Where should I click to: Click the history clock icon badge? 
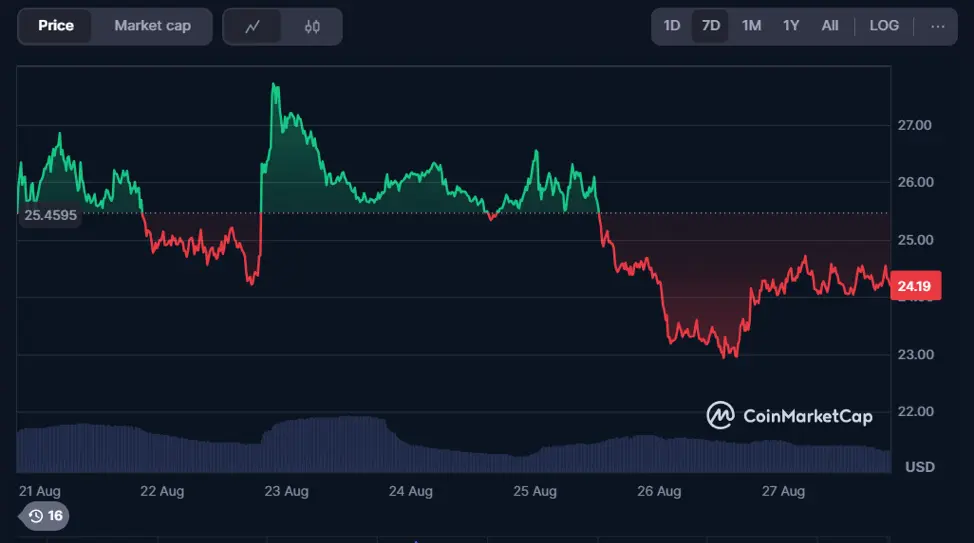click(46, 516)
